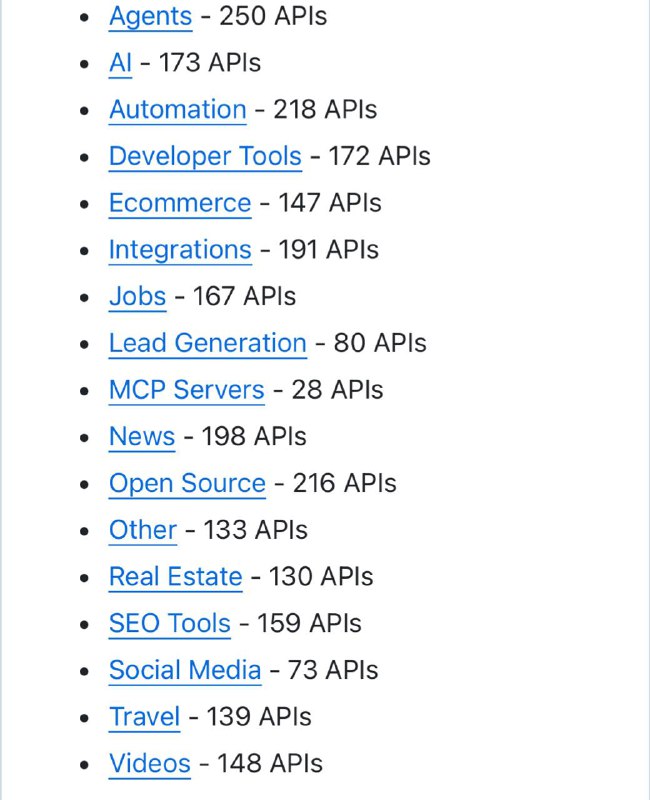
Task: Open the Real Estate link
Action: 175,577
